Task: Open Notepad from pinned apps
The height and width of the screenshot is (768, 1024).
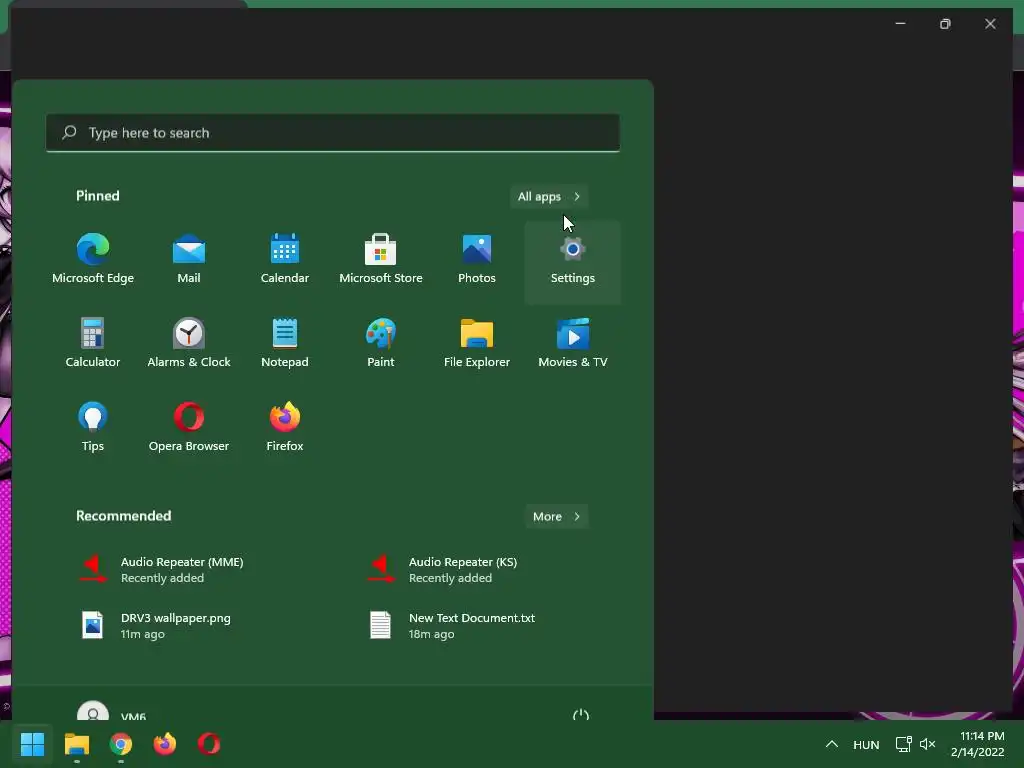Action: 285,344
